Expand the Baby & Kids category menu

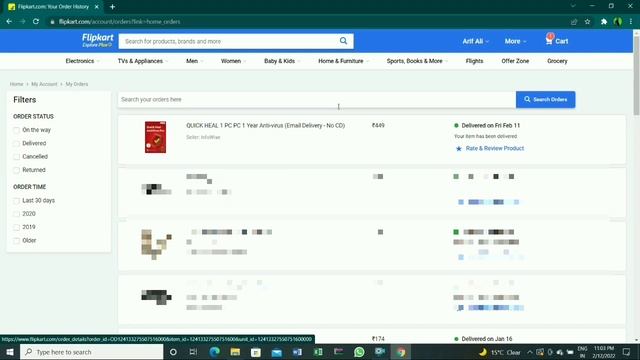[x=282, y=61]
